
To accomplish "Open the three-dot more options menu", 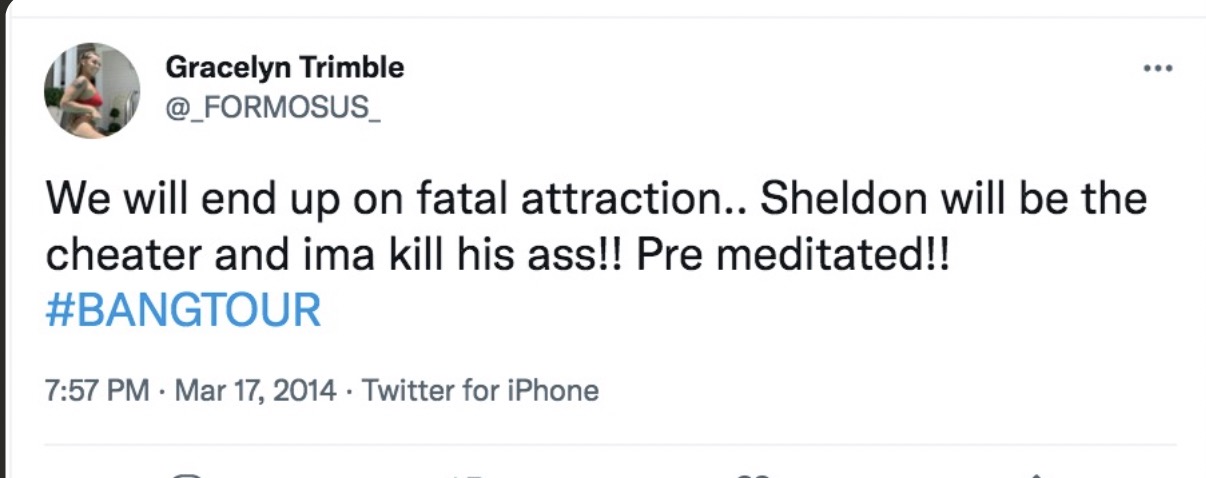I will [x=1157, y=69].
